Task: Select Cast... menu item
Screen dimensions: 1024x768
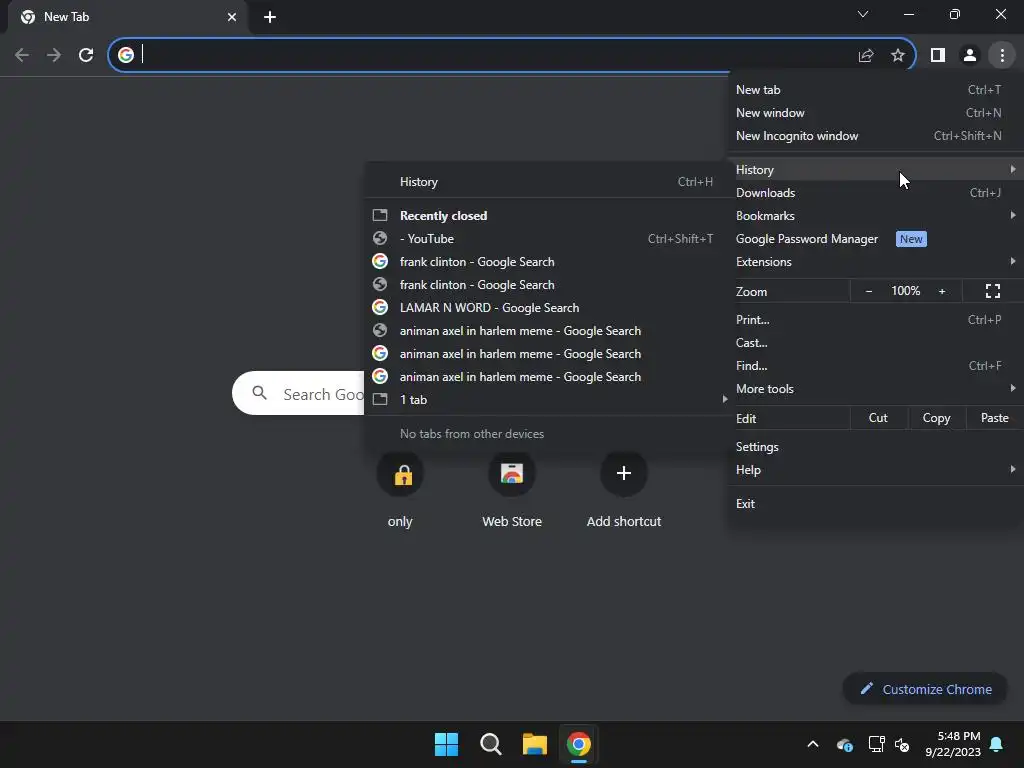Action: point(874,343)
